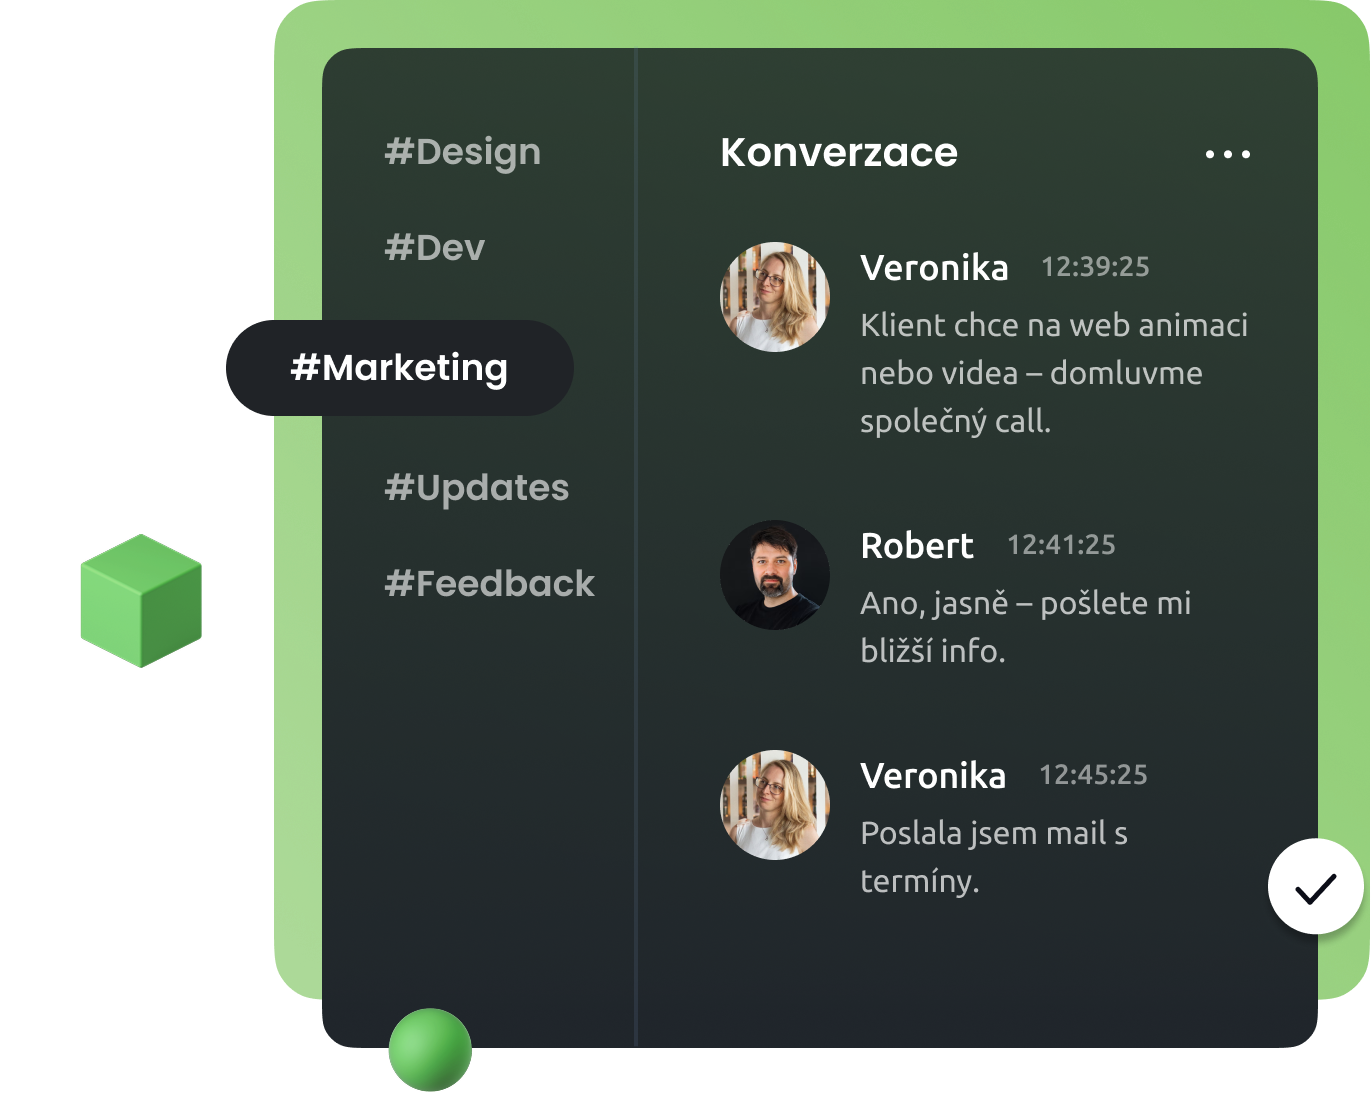Switch to the #Dev channel
Screen dimensions: 1372x1118
pos(435,247)
